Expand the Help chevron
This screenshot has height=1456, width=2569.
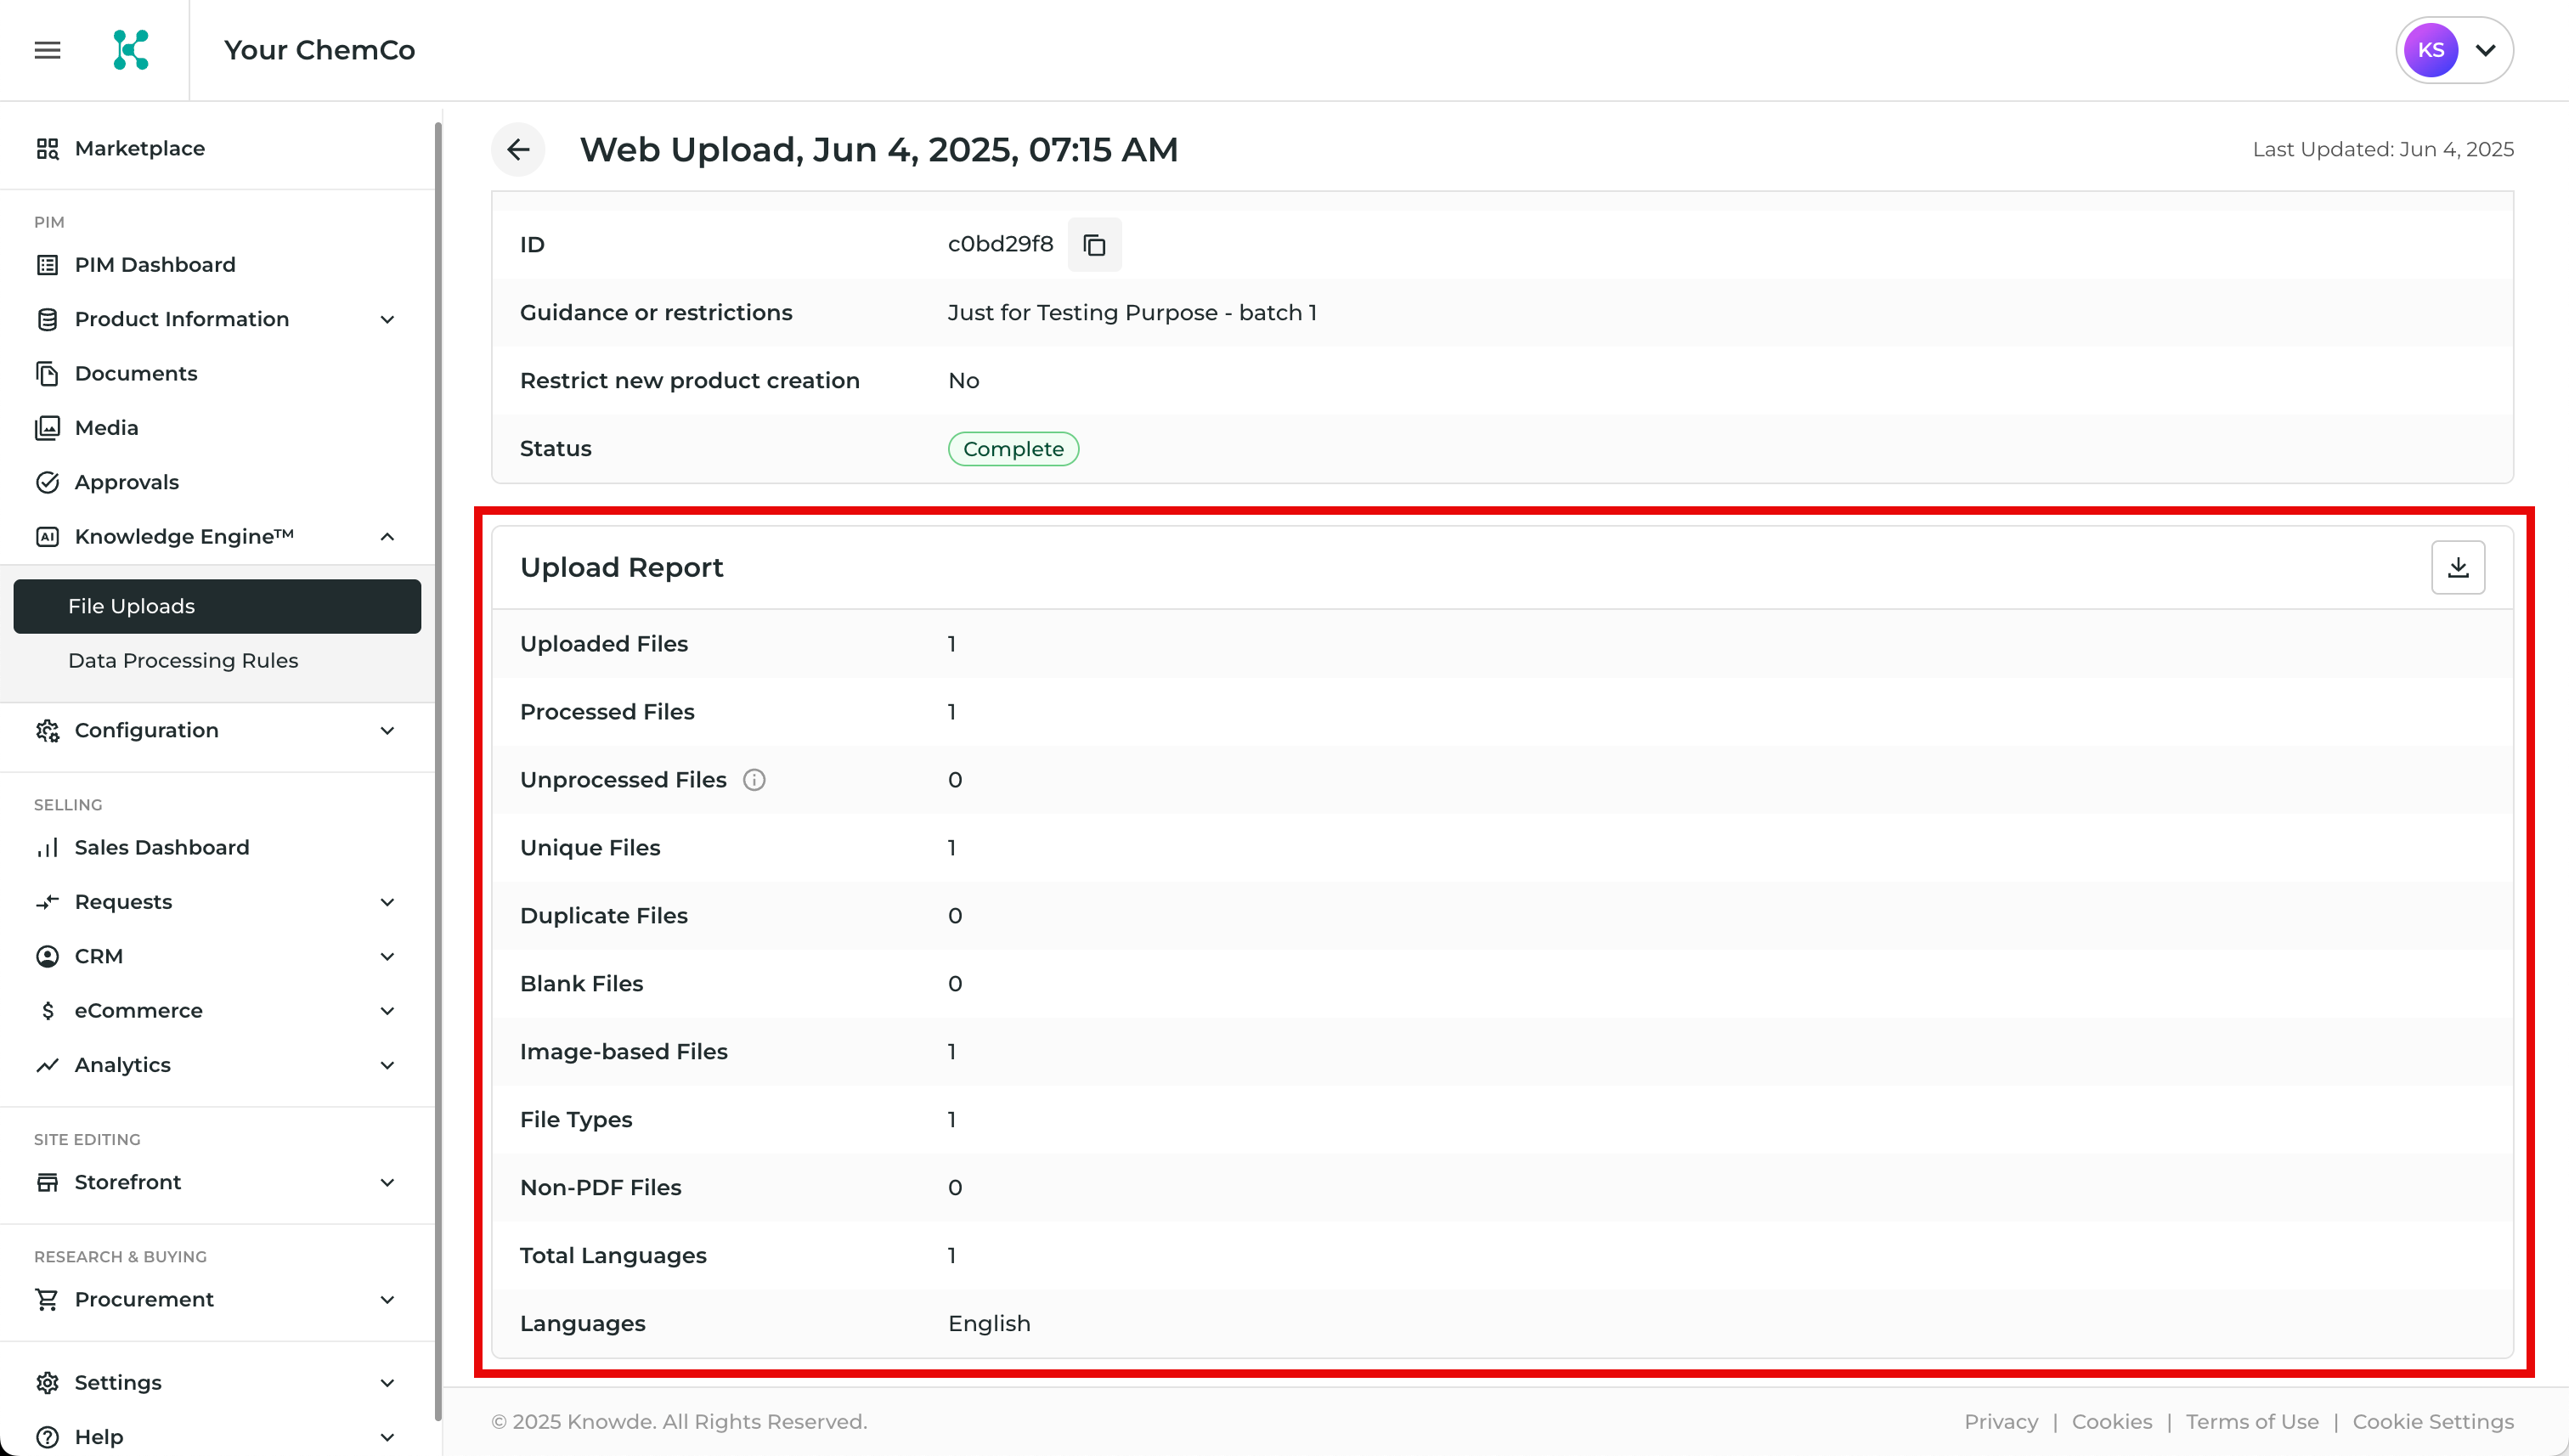pyautogui.click(x=387, y=1437)
